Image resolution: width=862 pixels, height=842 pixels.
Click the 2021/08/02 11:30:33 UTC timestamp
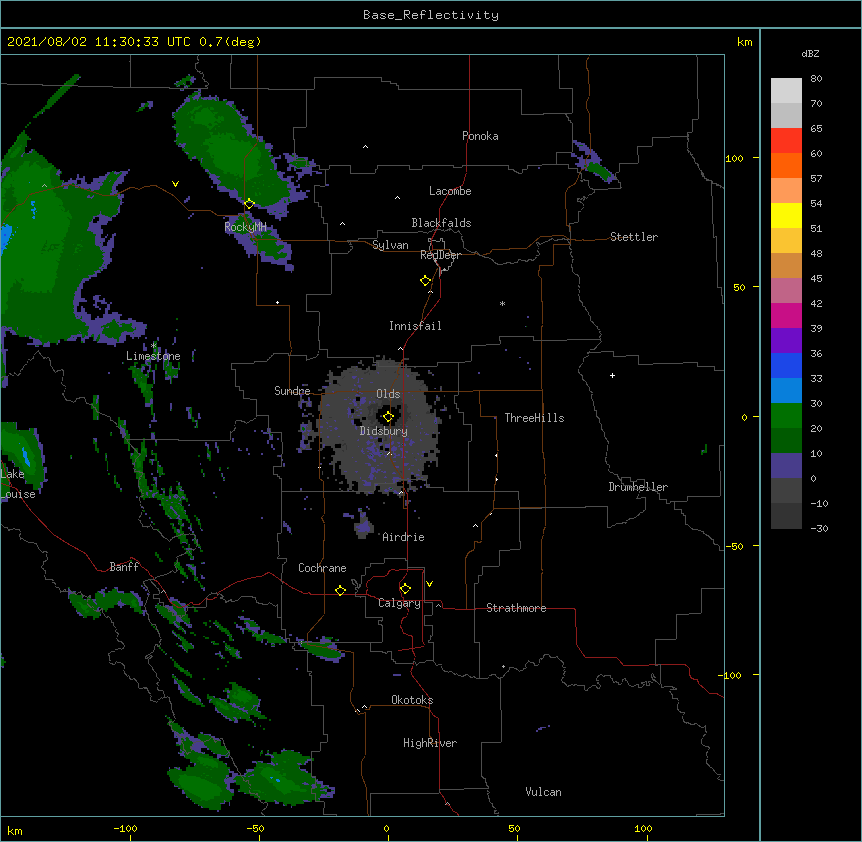pos(99,42)
